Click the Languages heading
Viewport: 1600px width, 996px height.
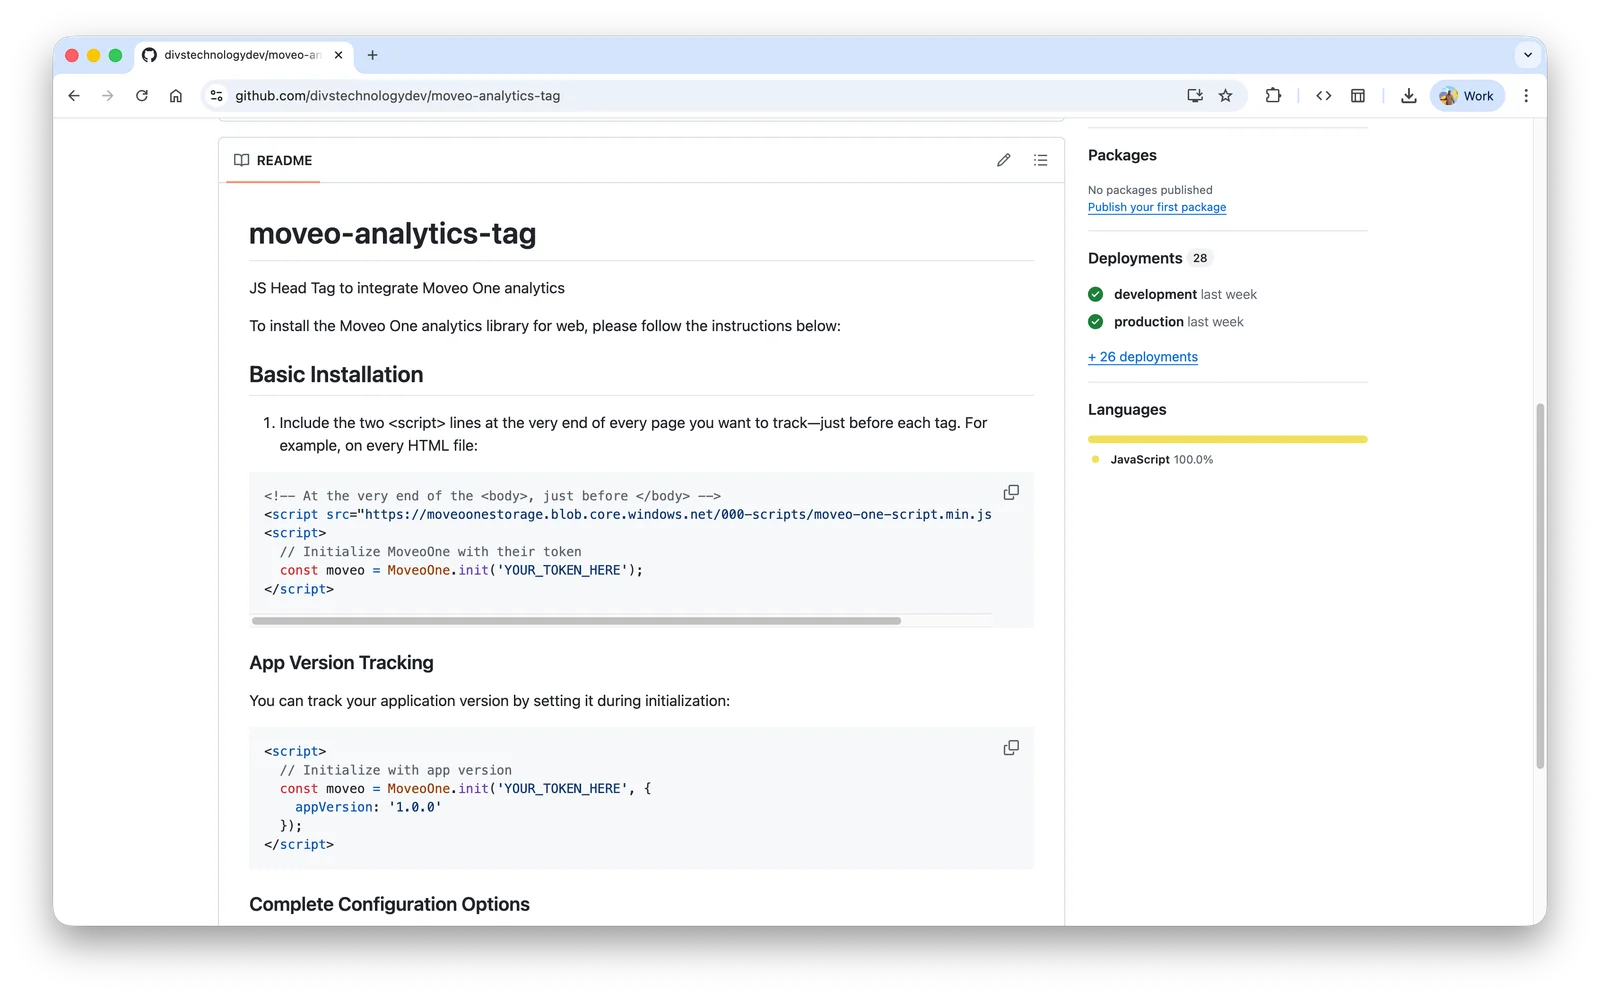(x=1127, y=409)
